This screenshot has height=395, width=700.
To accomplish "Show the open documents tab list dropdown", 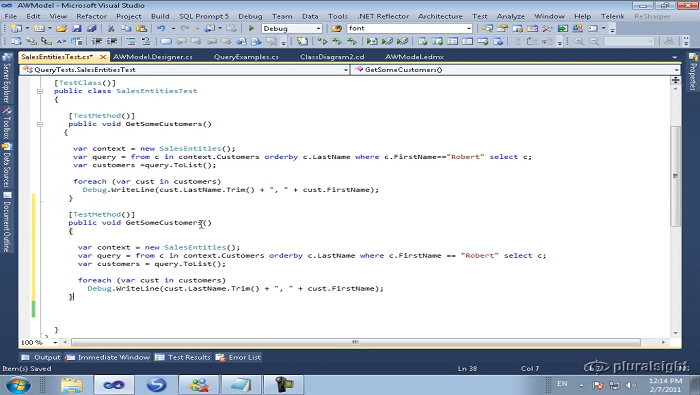I will (675, 57).
